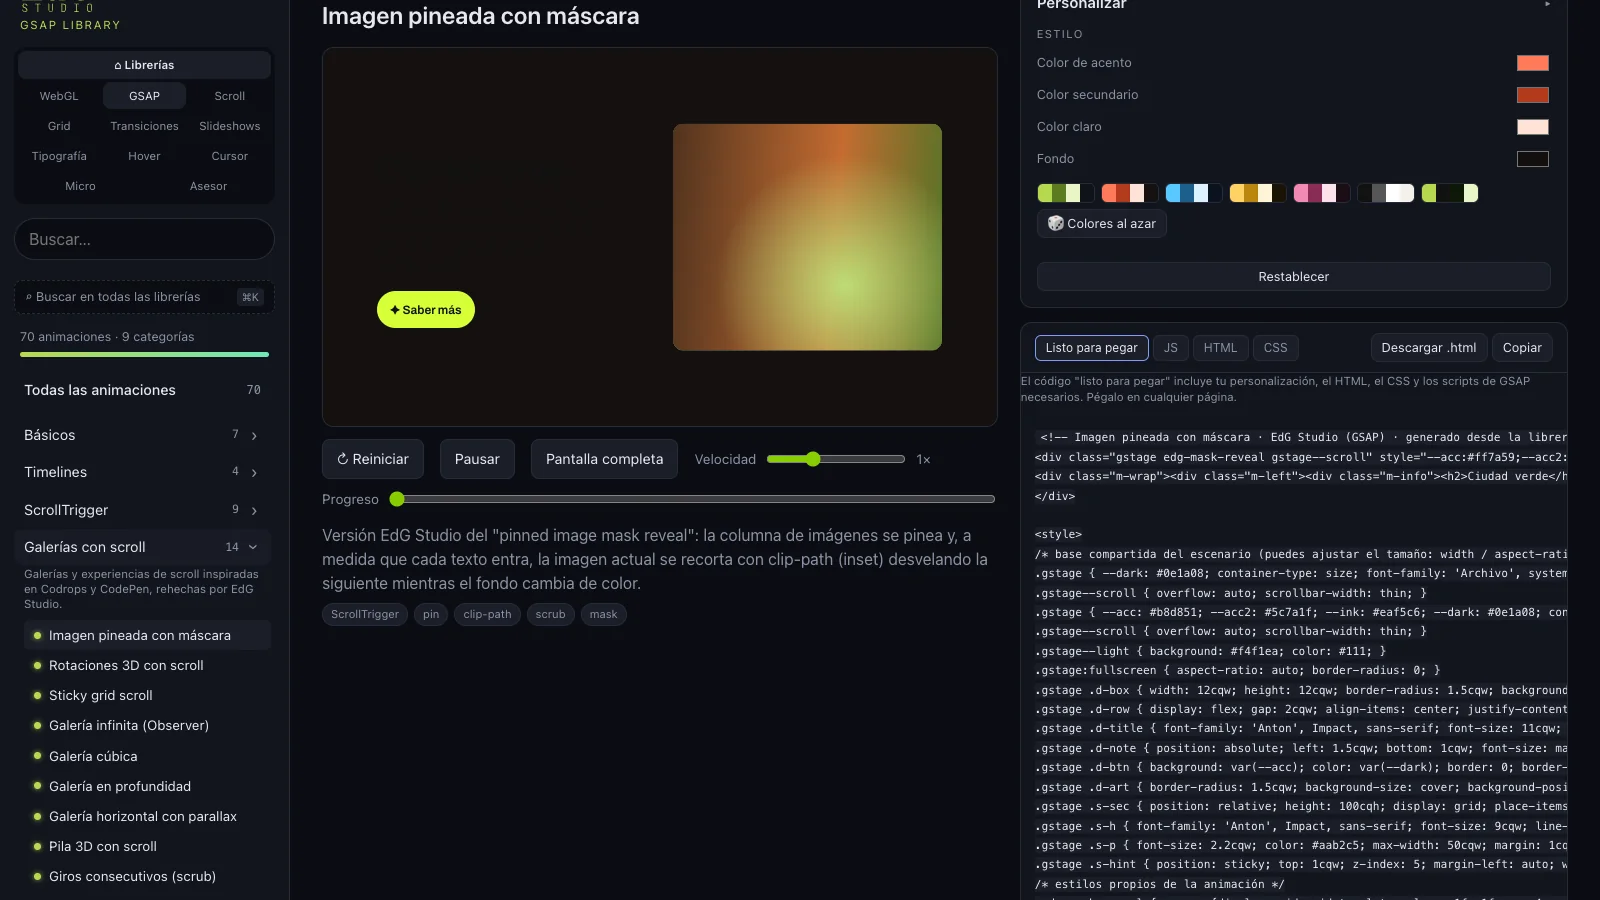Collapse the Galerías con scroll category
Viewport: 1600px width, 900px height.
(x=144, y=547)
